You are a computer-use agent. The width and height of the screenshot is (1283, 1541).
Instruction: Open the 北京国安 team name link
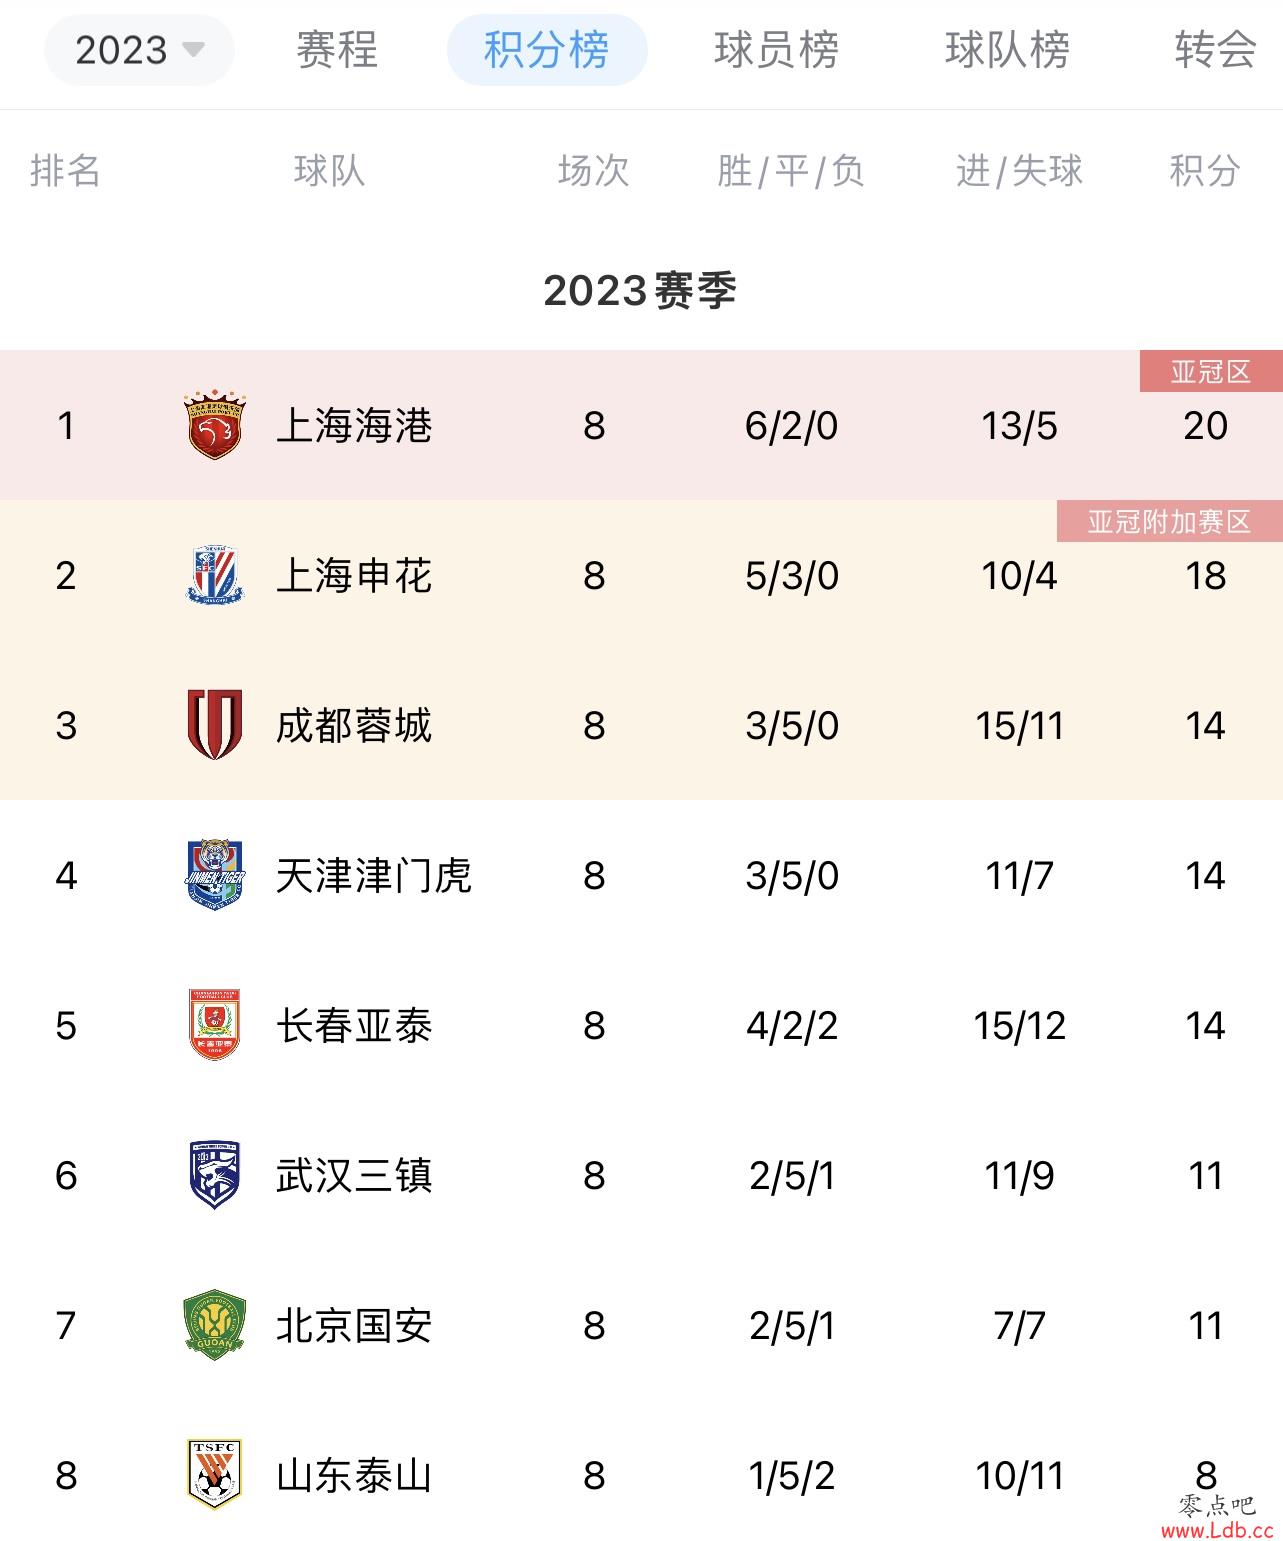click(x=354, y=1326)
